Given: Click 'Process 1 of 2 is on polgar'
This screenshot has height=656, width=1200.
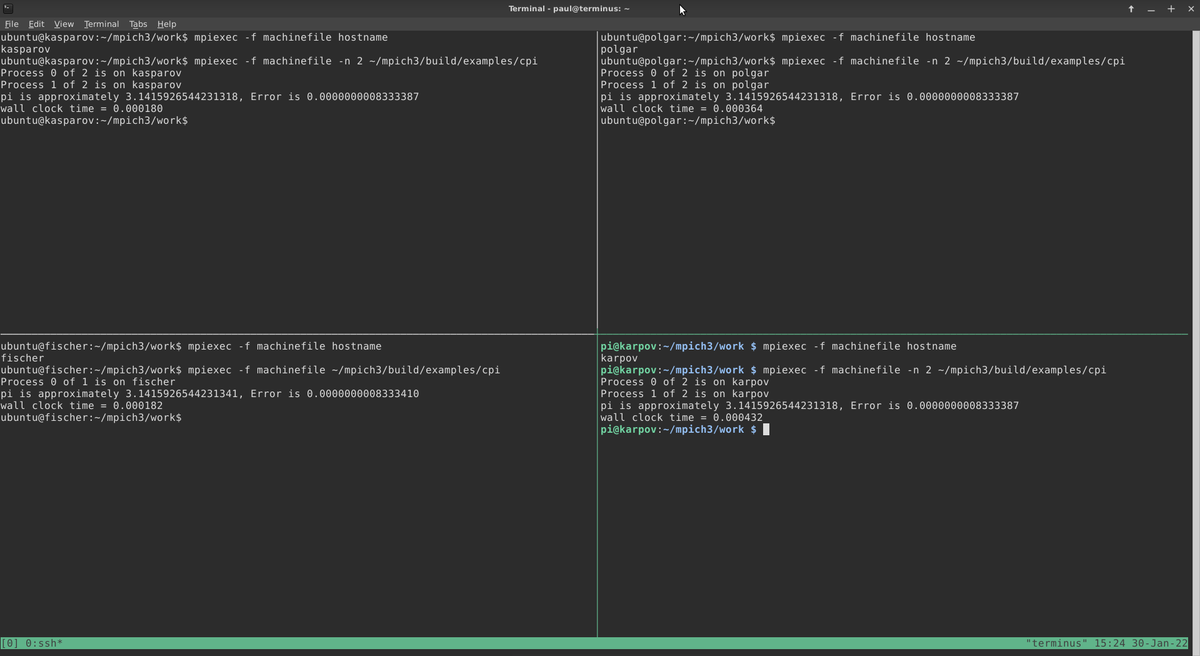Looking at the screenshot, I should [x=685, y=85].
